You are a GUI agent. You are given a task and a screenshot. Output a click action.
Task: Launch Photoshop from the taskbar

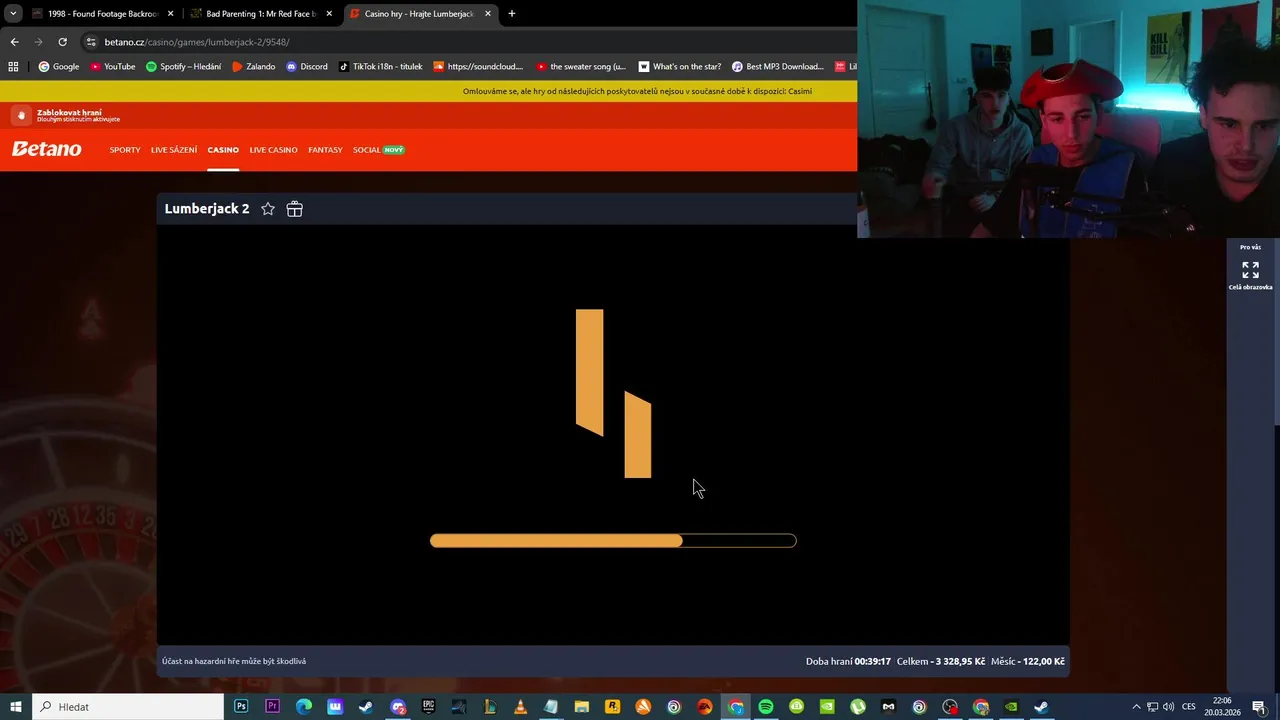pos(241,707)
